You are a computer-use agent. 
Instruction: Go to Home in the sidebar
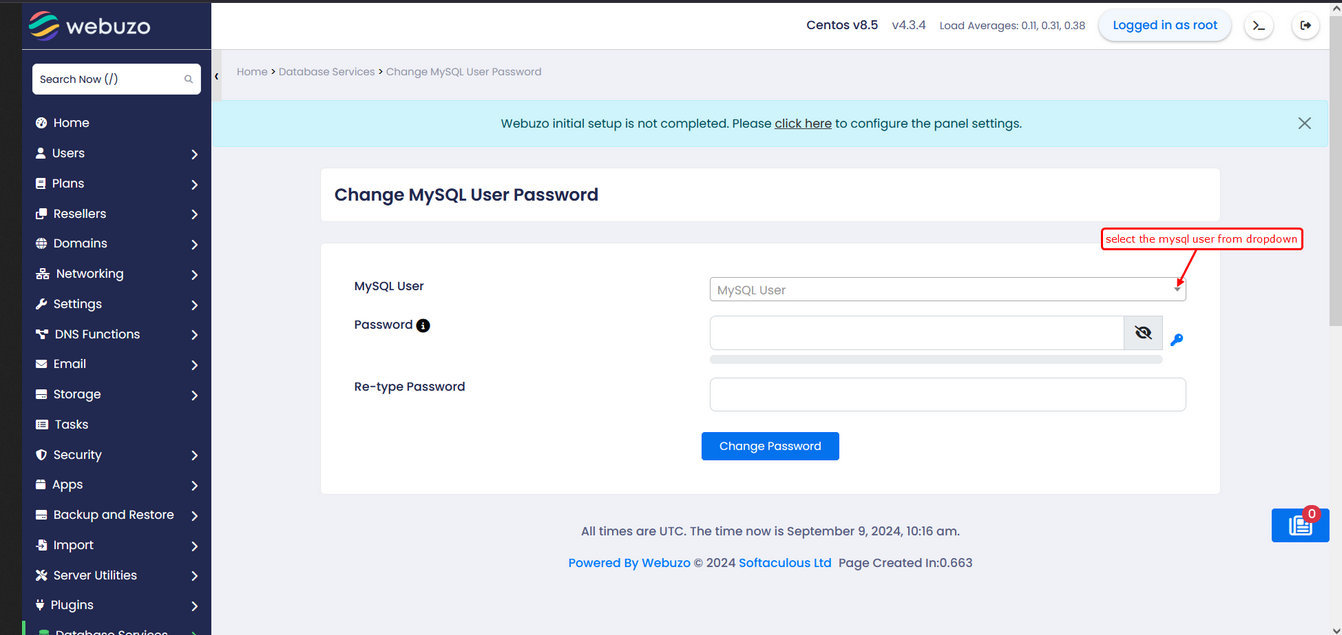coord(71,123)
